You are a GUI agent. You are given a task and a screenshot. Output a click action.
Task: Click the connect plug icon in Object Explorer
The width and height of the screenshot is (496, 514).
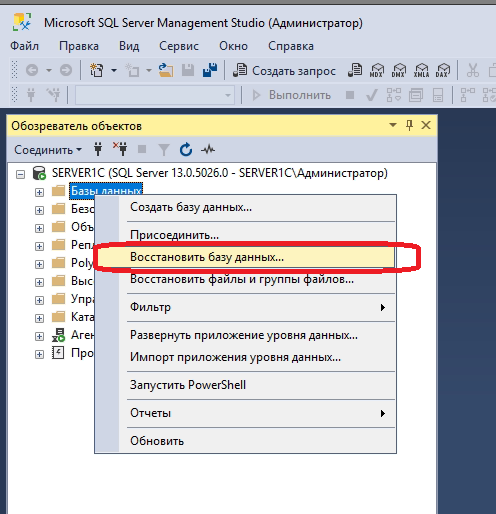coord(98,149)
